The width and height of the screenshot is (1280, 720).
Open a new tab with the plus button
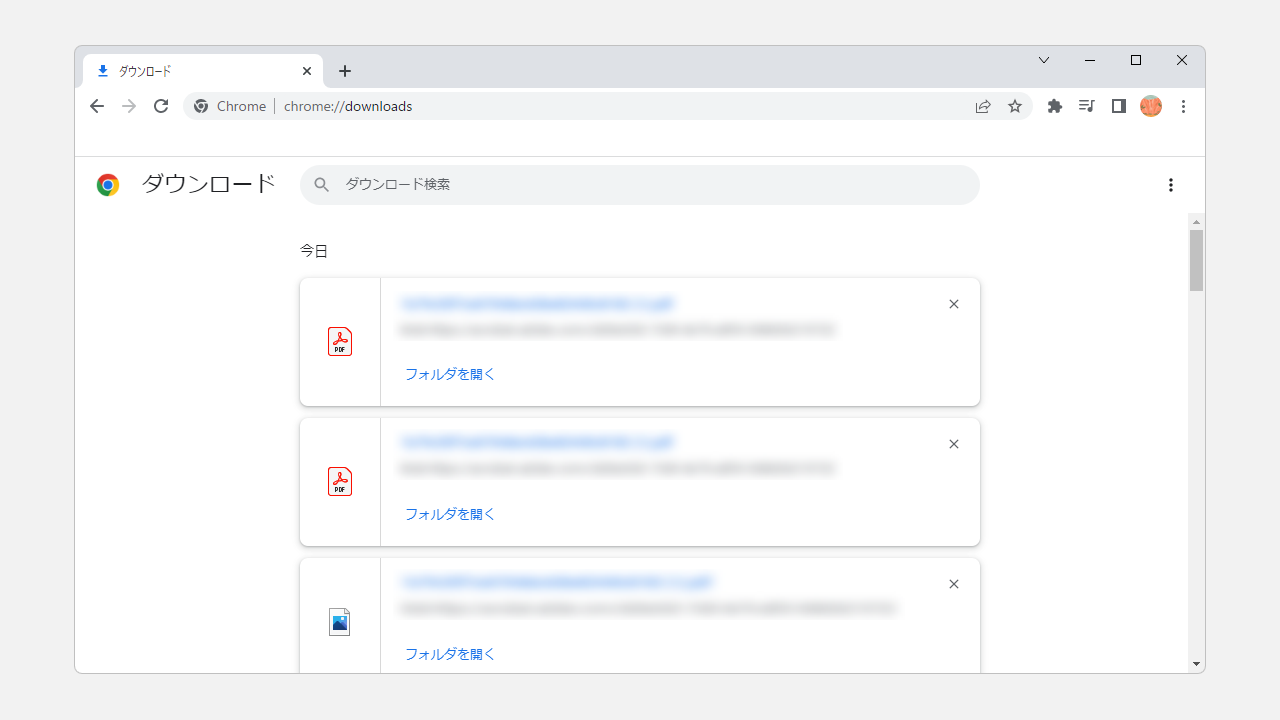click(345, 71)
